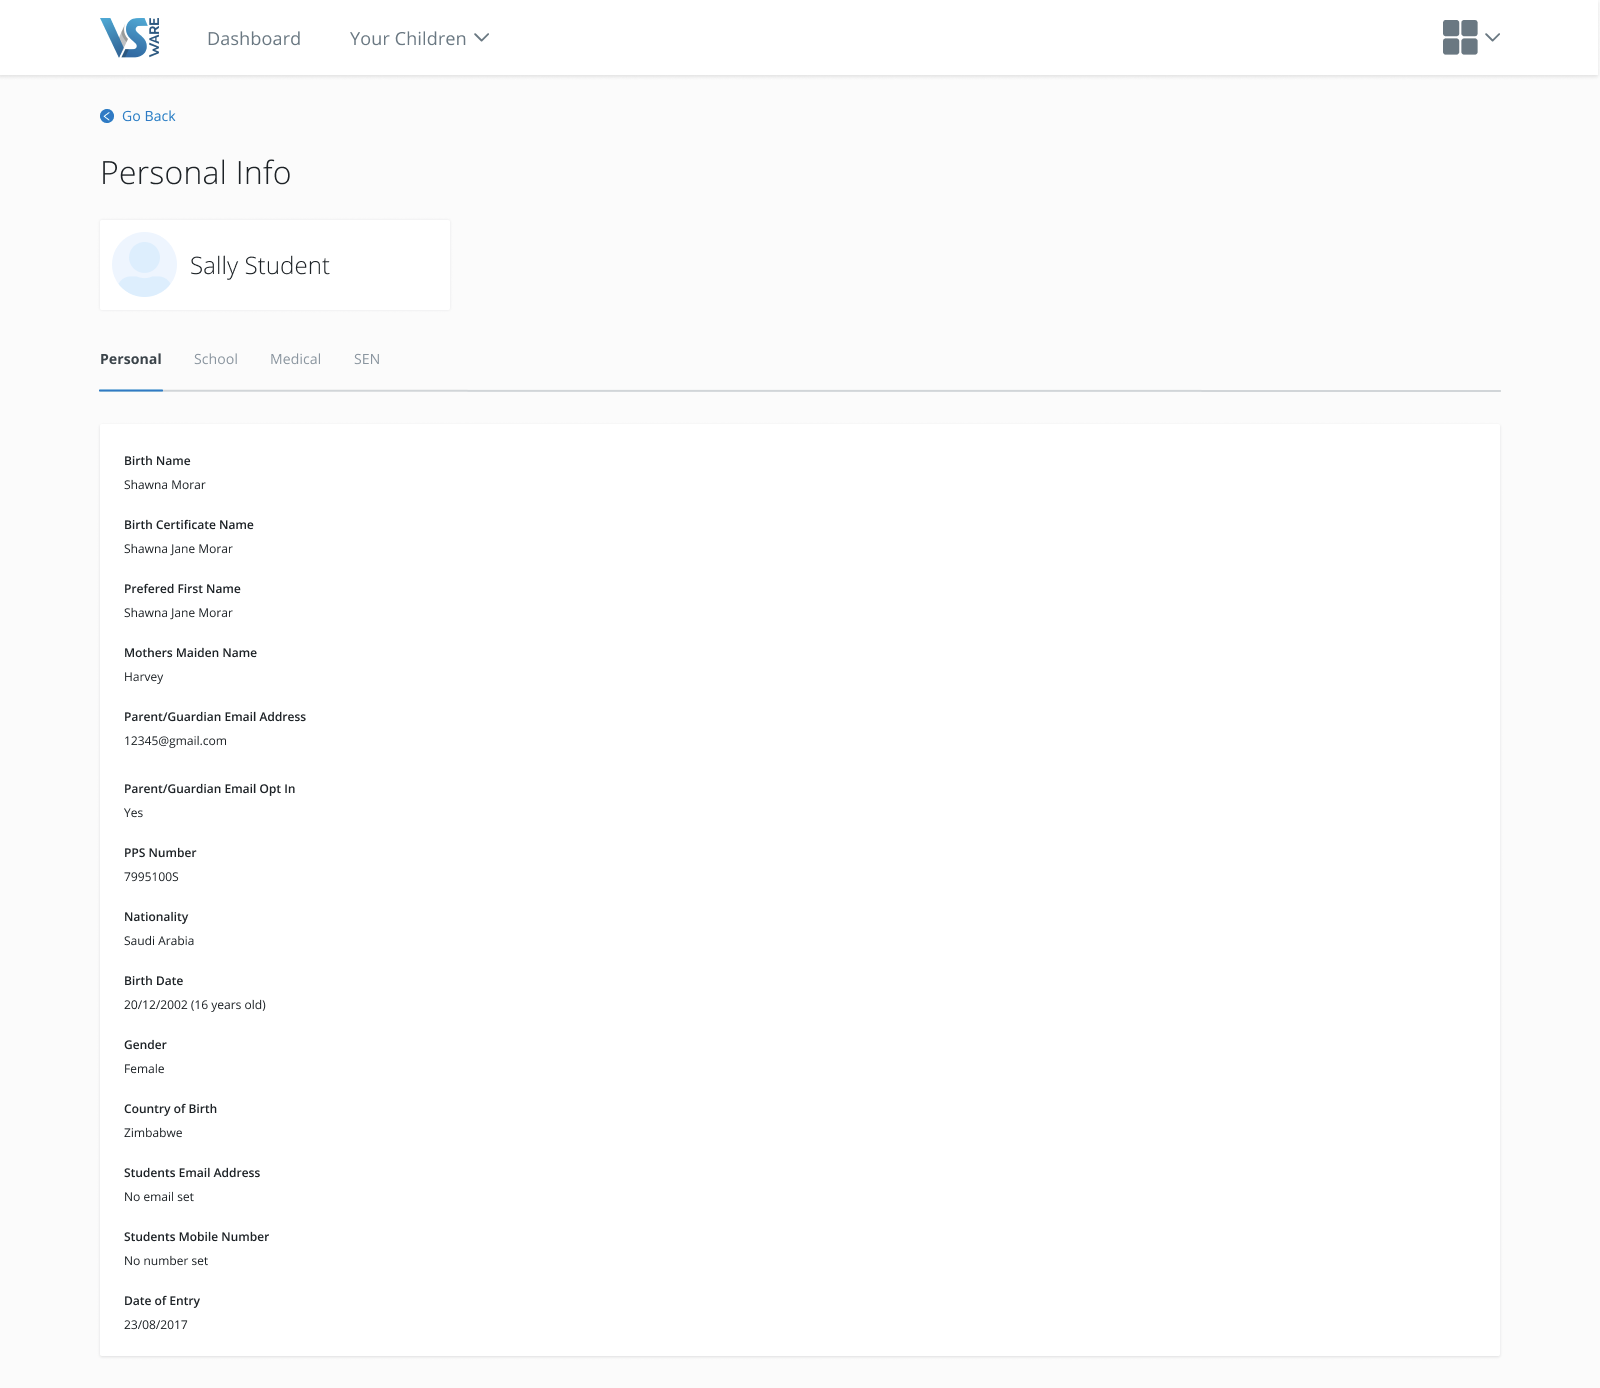Click the Go Back arrow icon
Screen dimensions: 1600x1388
tap(107, 116)
